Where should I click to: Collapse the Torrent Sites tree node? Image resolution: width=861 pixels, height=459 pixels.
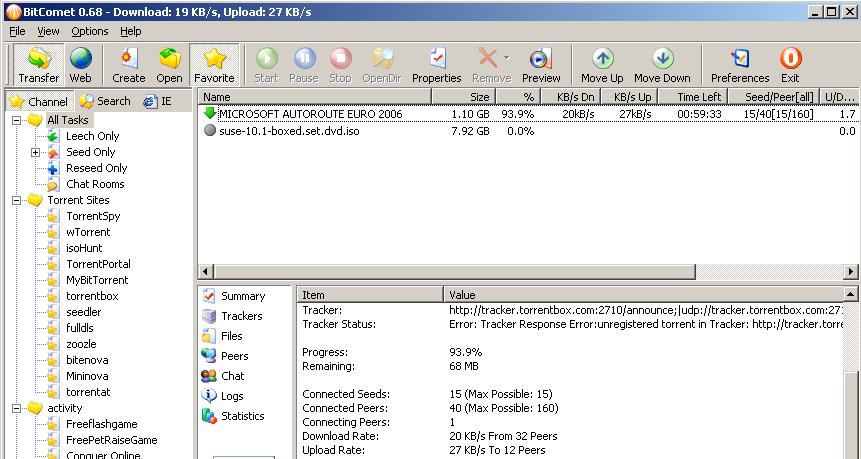point(16,200)
